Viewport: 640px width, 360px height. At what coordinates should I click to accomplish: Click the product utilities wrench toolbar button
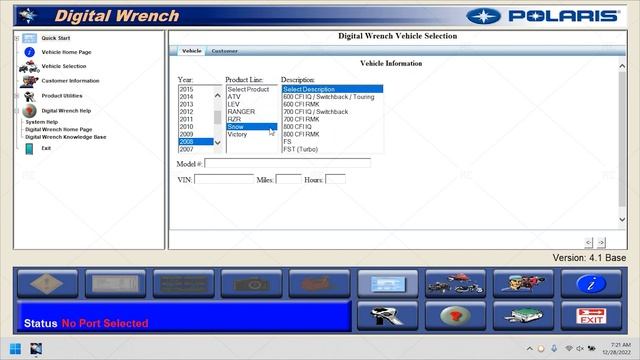click(x=388, y=316)
